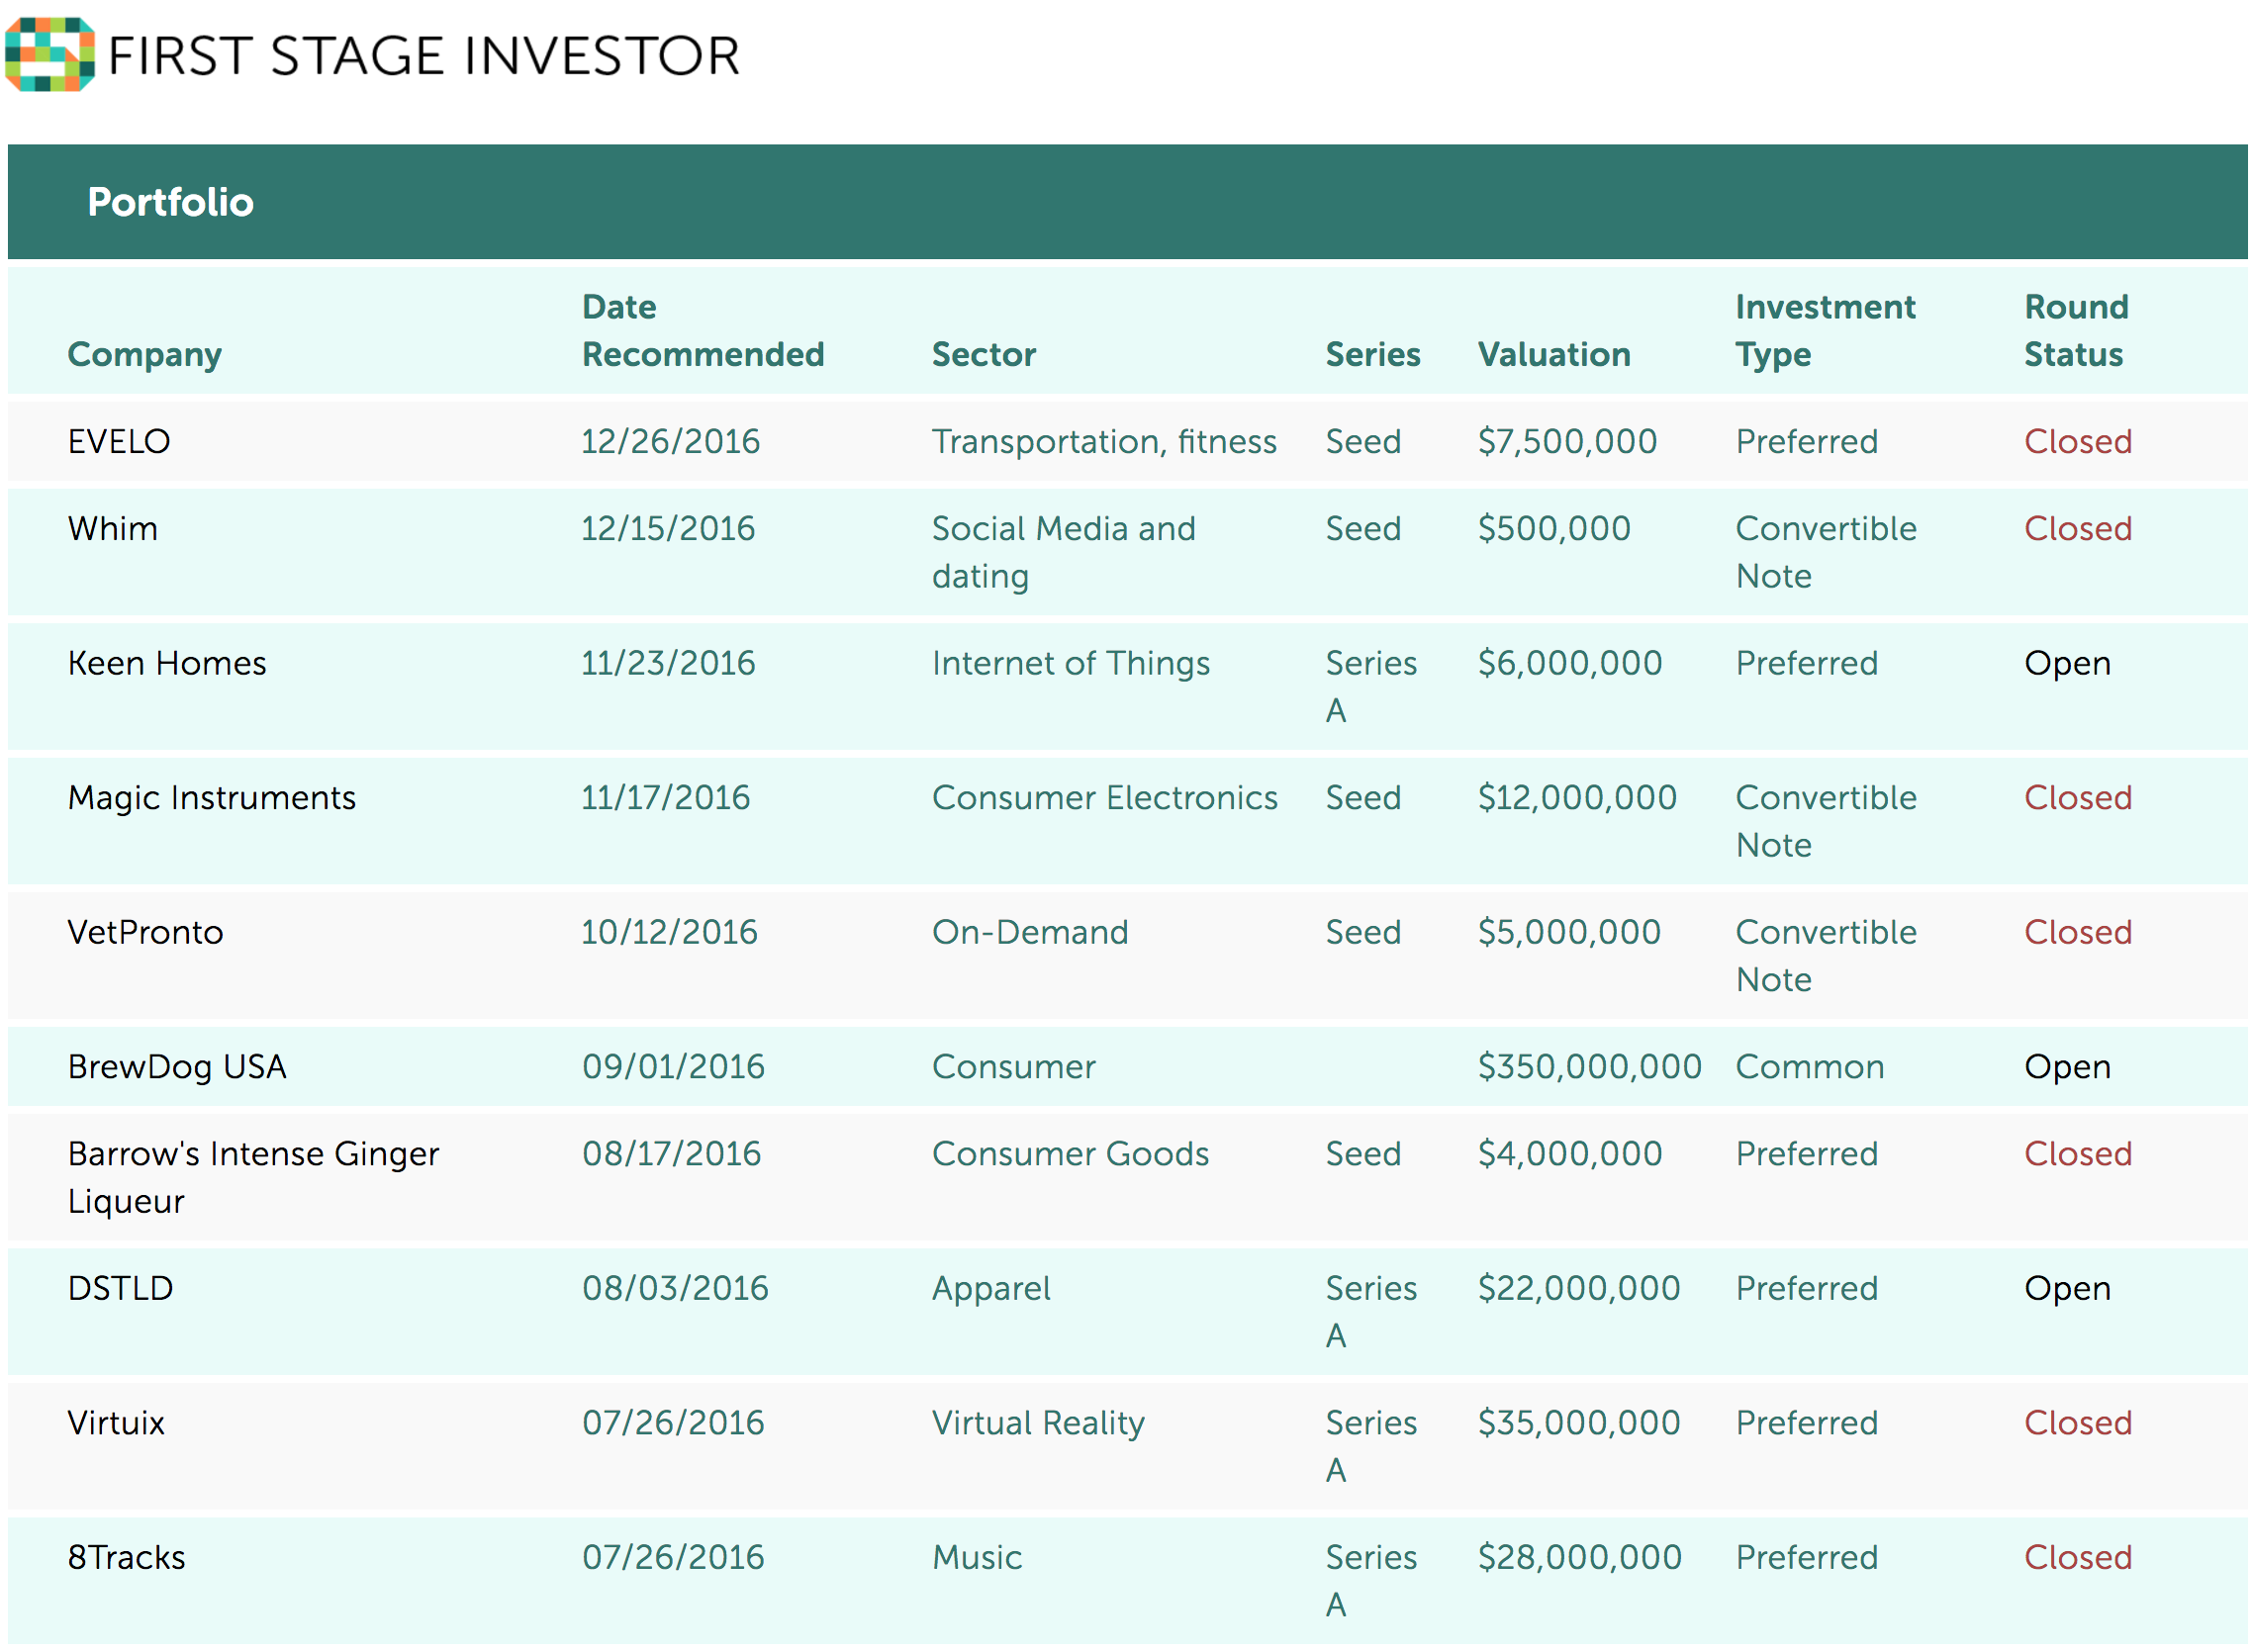Click the Social Media and dating sector
Image resolution: width=2252 pixels, height=1652 pixels.
click(1064, 553)
